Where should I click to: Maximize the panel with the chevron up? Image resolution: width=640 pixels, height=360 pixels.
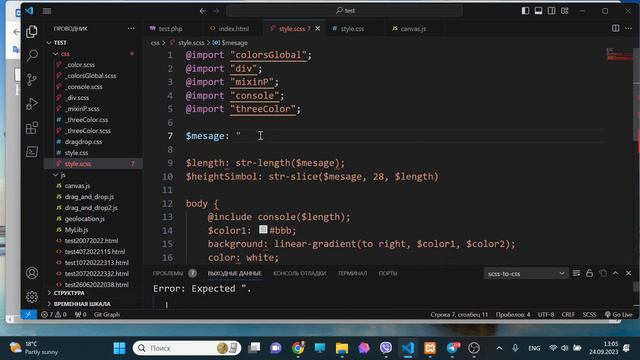tap(616, 273)
